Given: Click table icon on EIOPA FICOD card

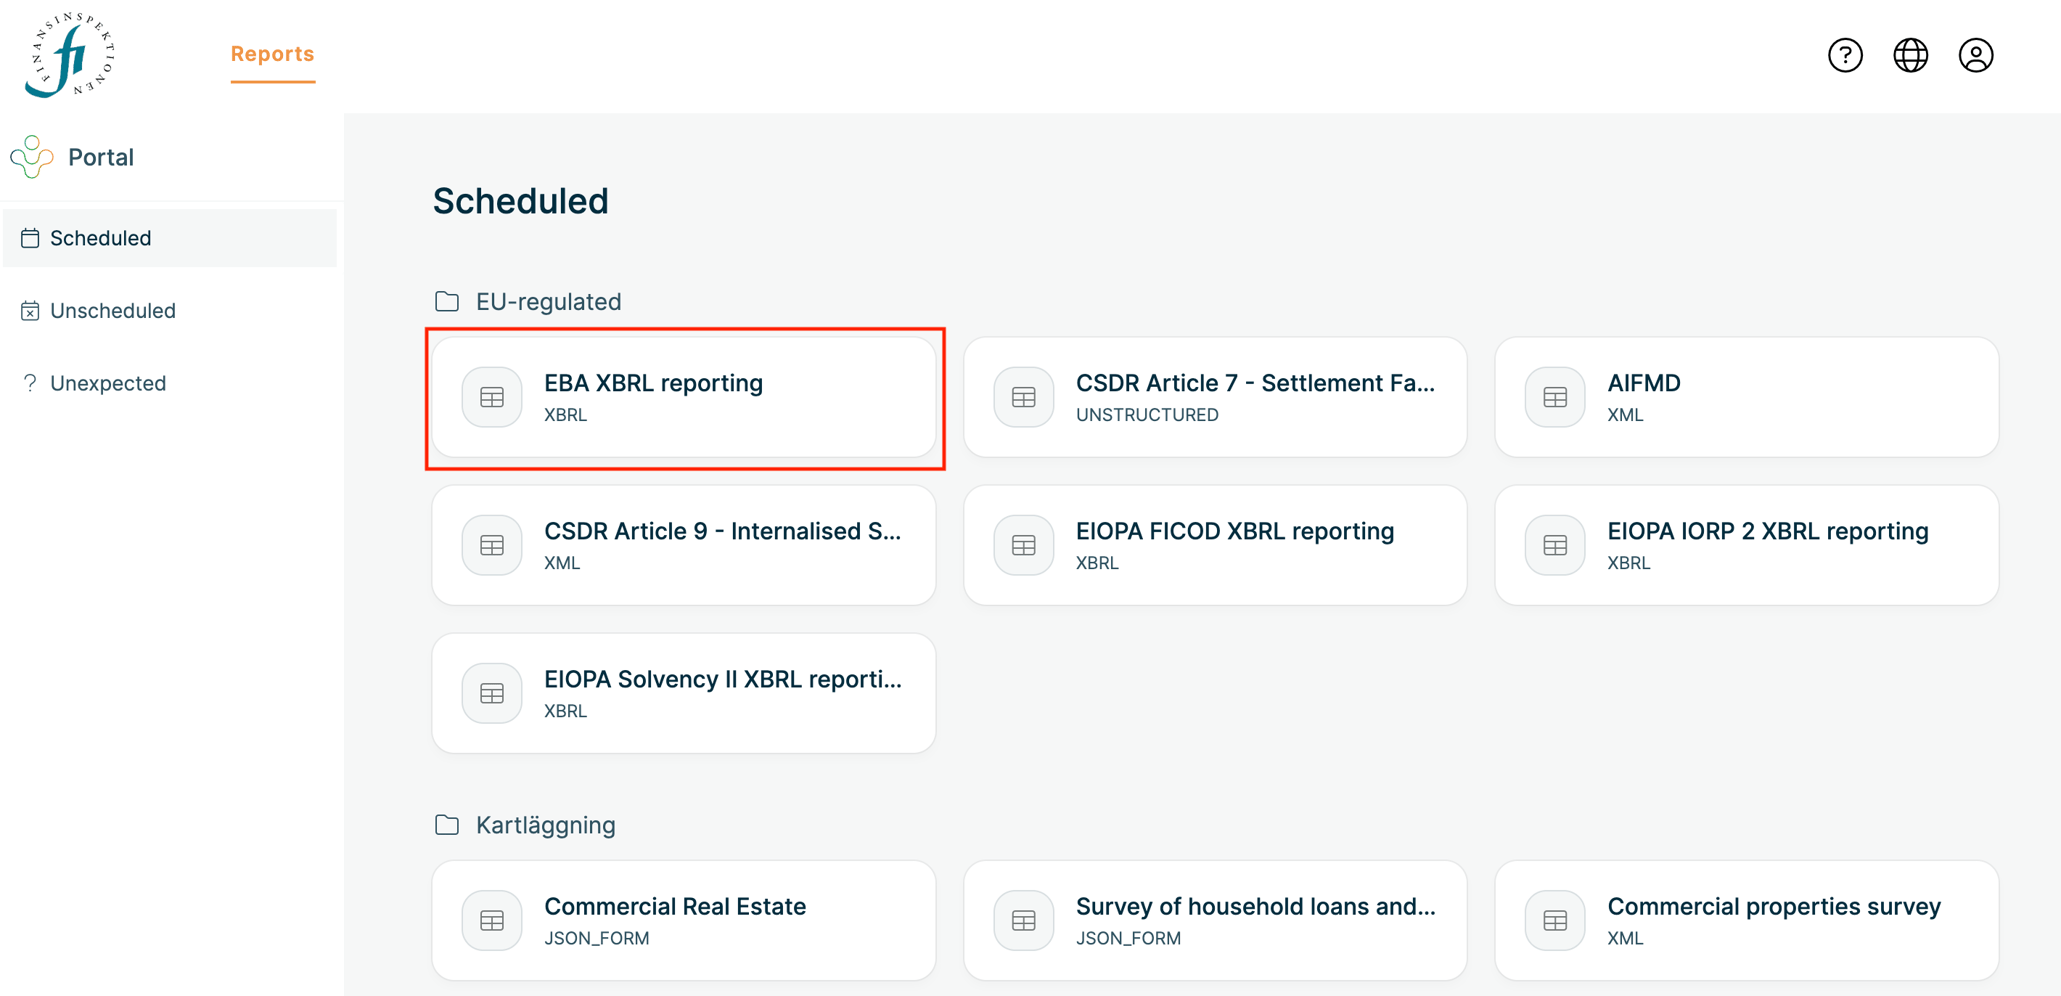Looking at the screenshot, I should (x=1023, y=545).
